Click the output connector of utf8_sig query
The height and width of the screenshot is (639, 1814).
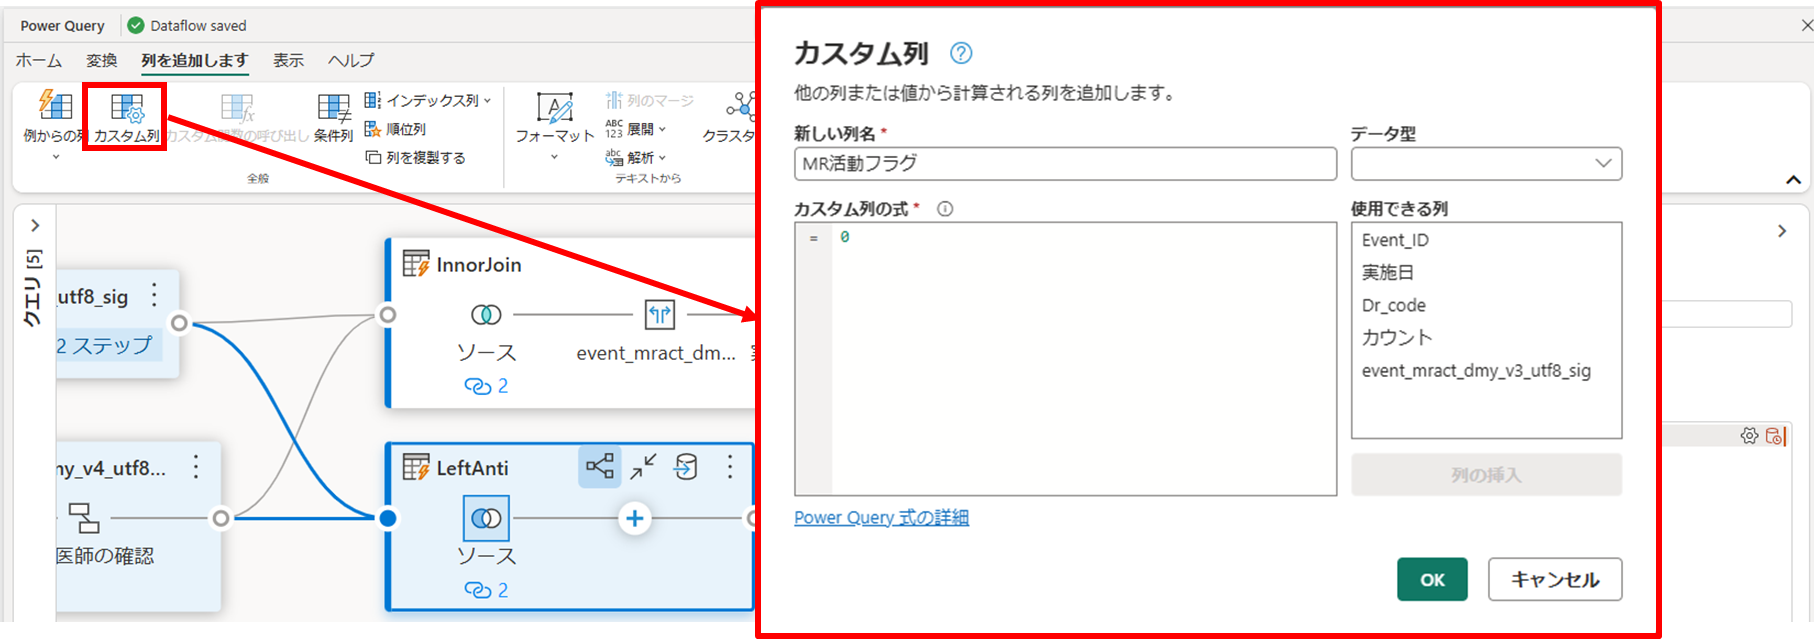[x=179, y=323]
